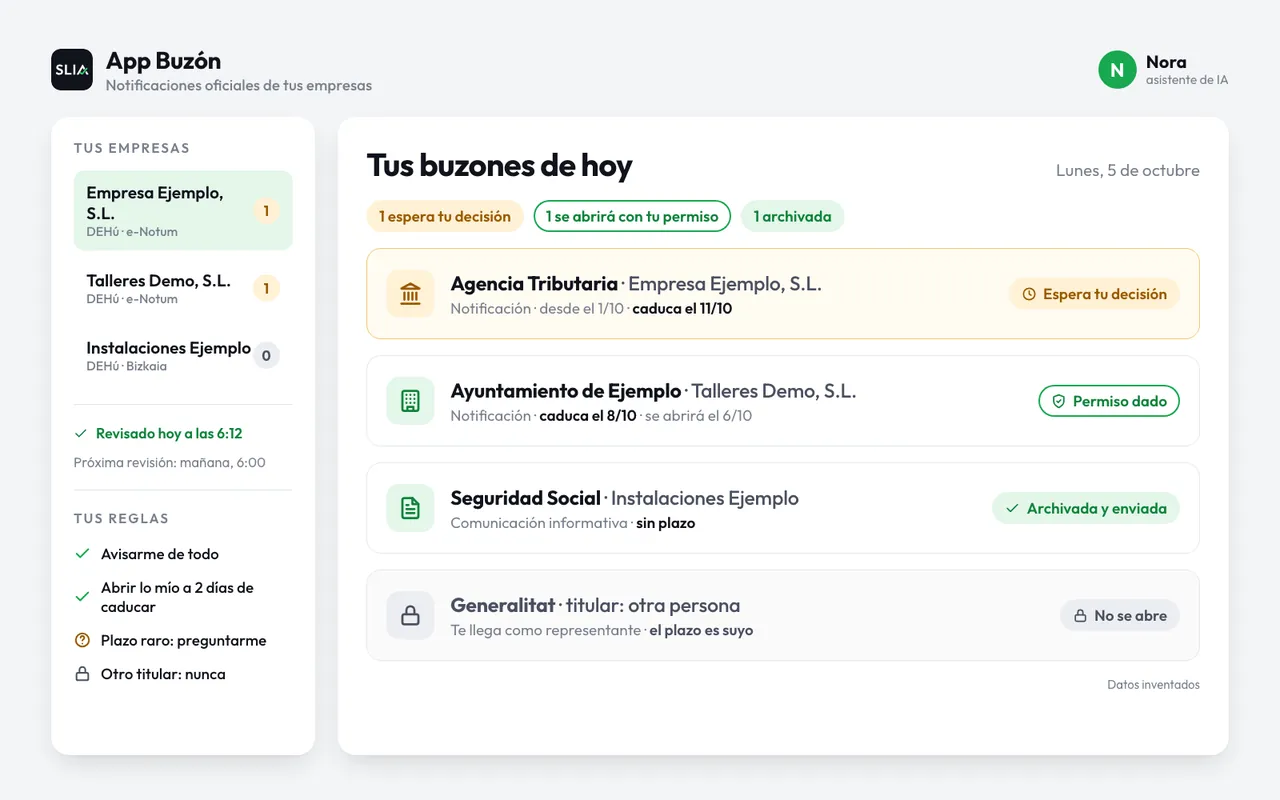Screen dimensions: 1280x800
Task: Click 'Próxima revisión: mañana, 6:00' text
Action: point(170,462)
